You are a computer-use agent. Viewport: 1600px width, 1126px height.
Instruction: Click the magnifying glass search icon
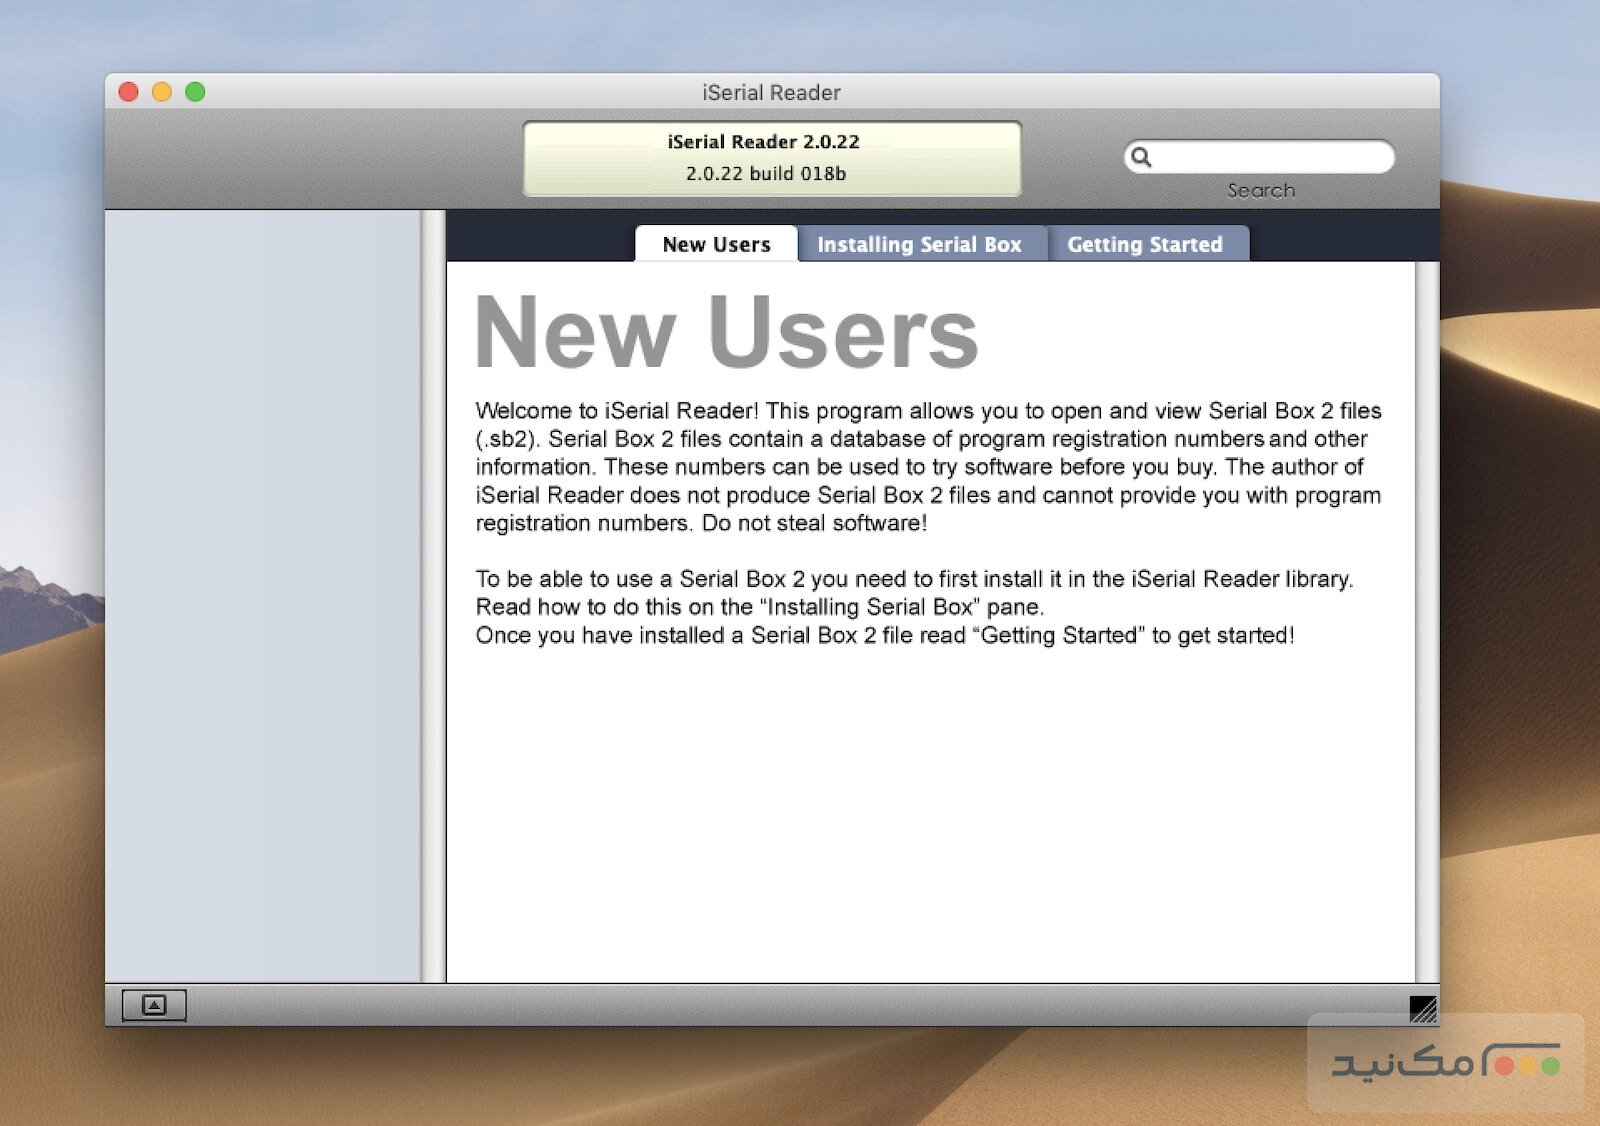[1141, 157]
